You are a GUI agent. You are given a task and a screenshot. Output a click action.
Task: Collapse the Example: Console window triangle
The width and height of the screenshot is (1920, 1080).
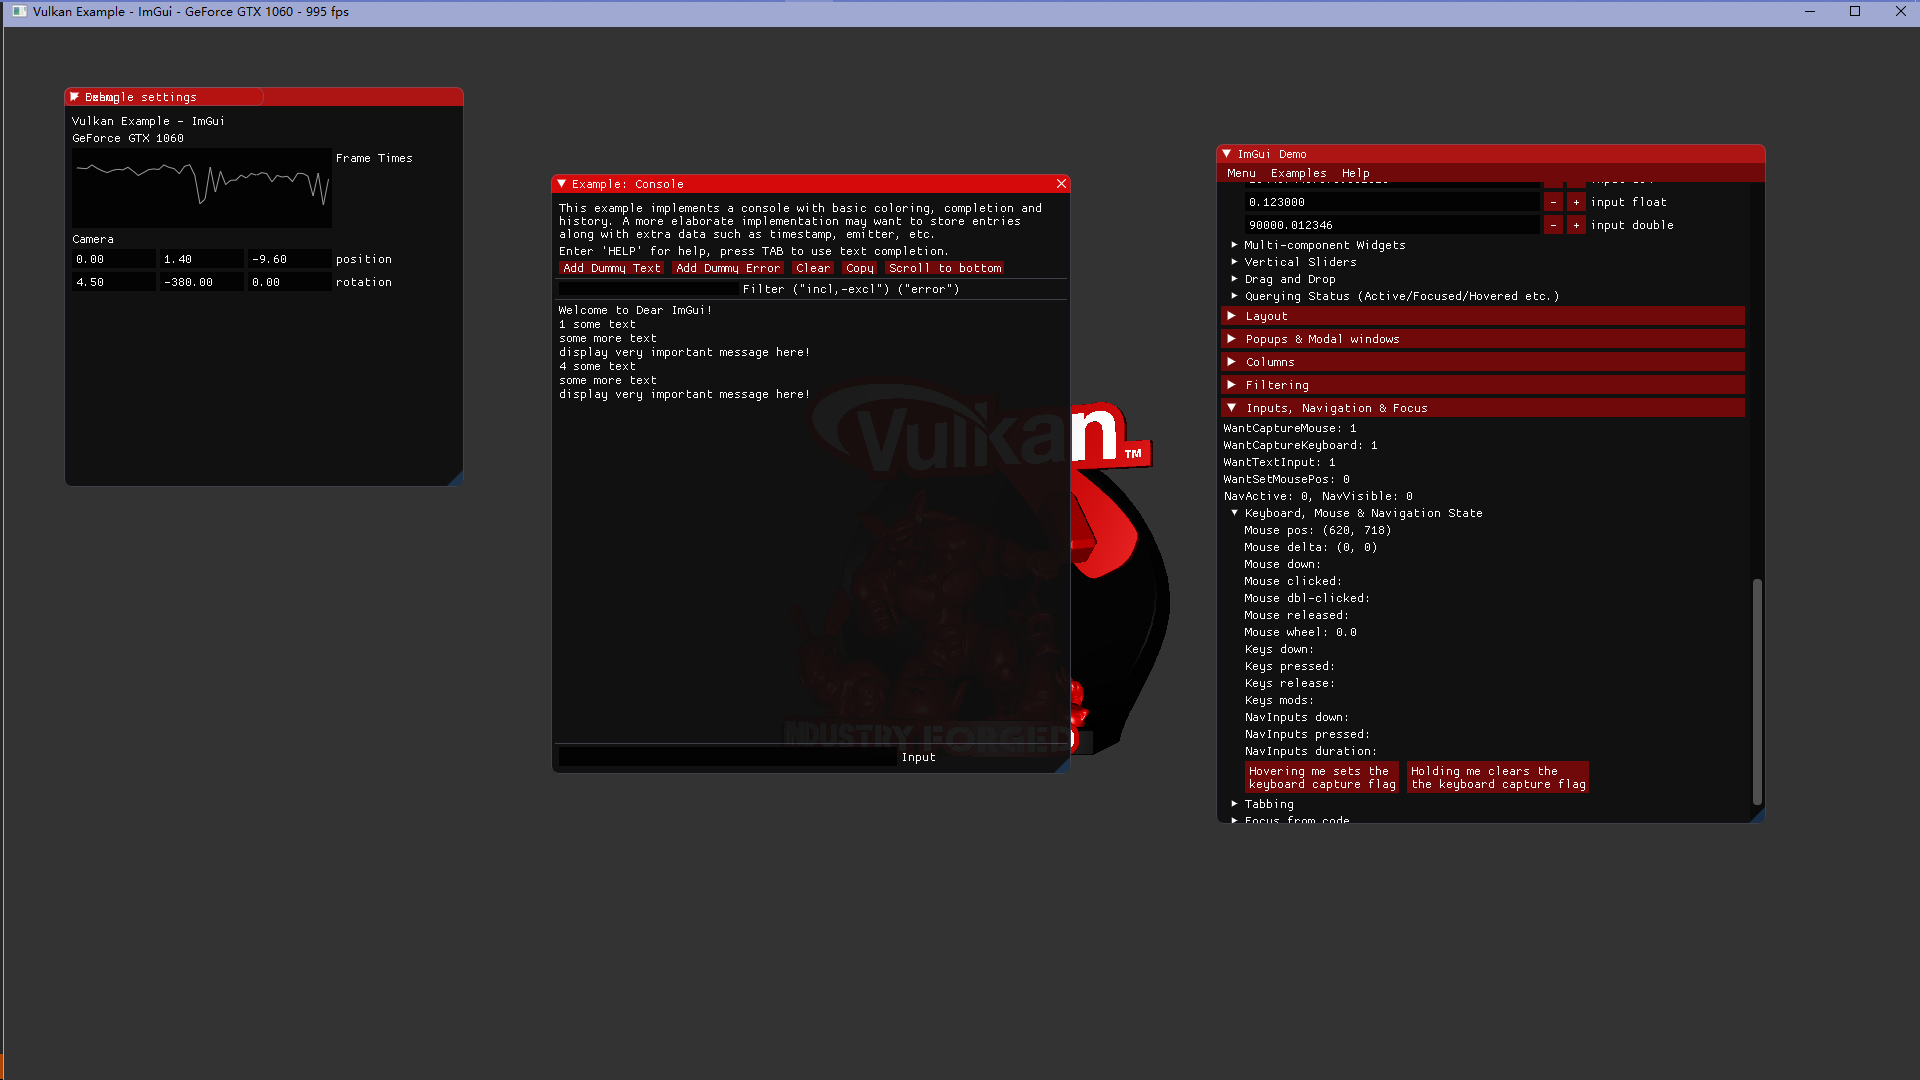point(562,184)
